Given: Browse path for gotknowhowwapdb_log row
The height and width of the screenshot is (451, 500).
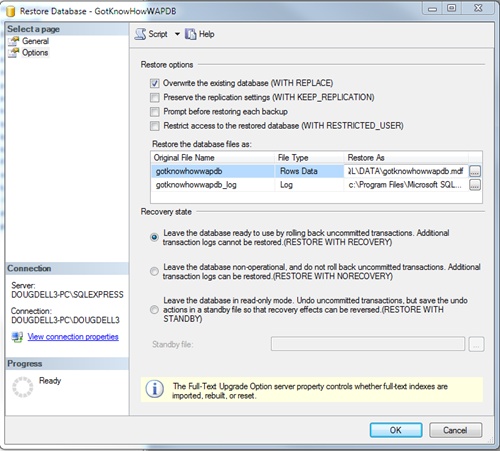Looking at the screenshot, I should coord(475,185).
